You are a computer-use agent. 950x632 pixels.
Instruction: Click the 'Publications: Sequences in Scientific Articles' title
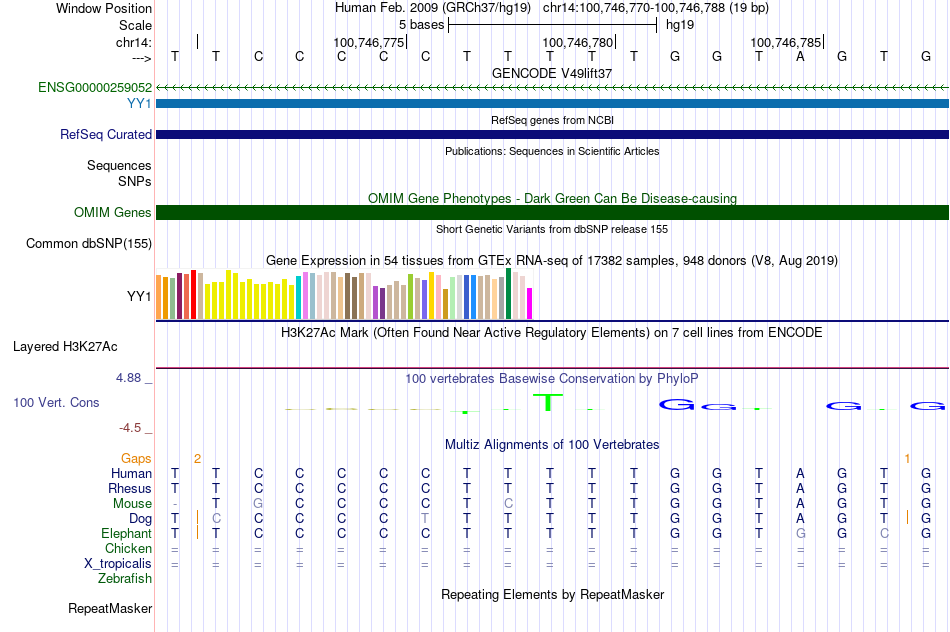[x=552, y=151]
